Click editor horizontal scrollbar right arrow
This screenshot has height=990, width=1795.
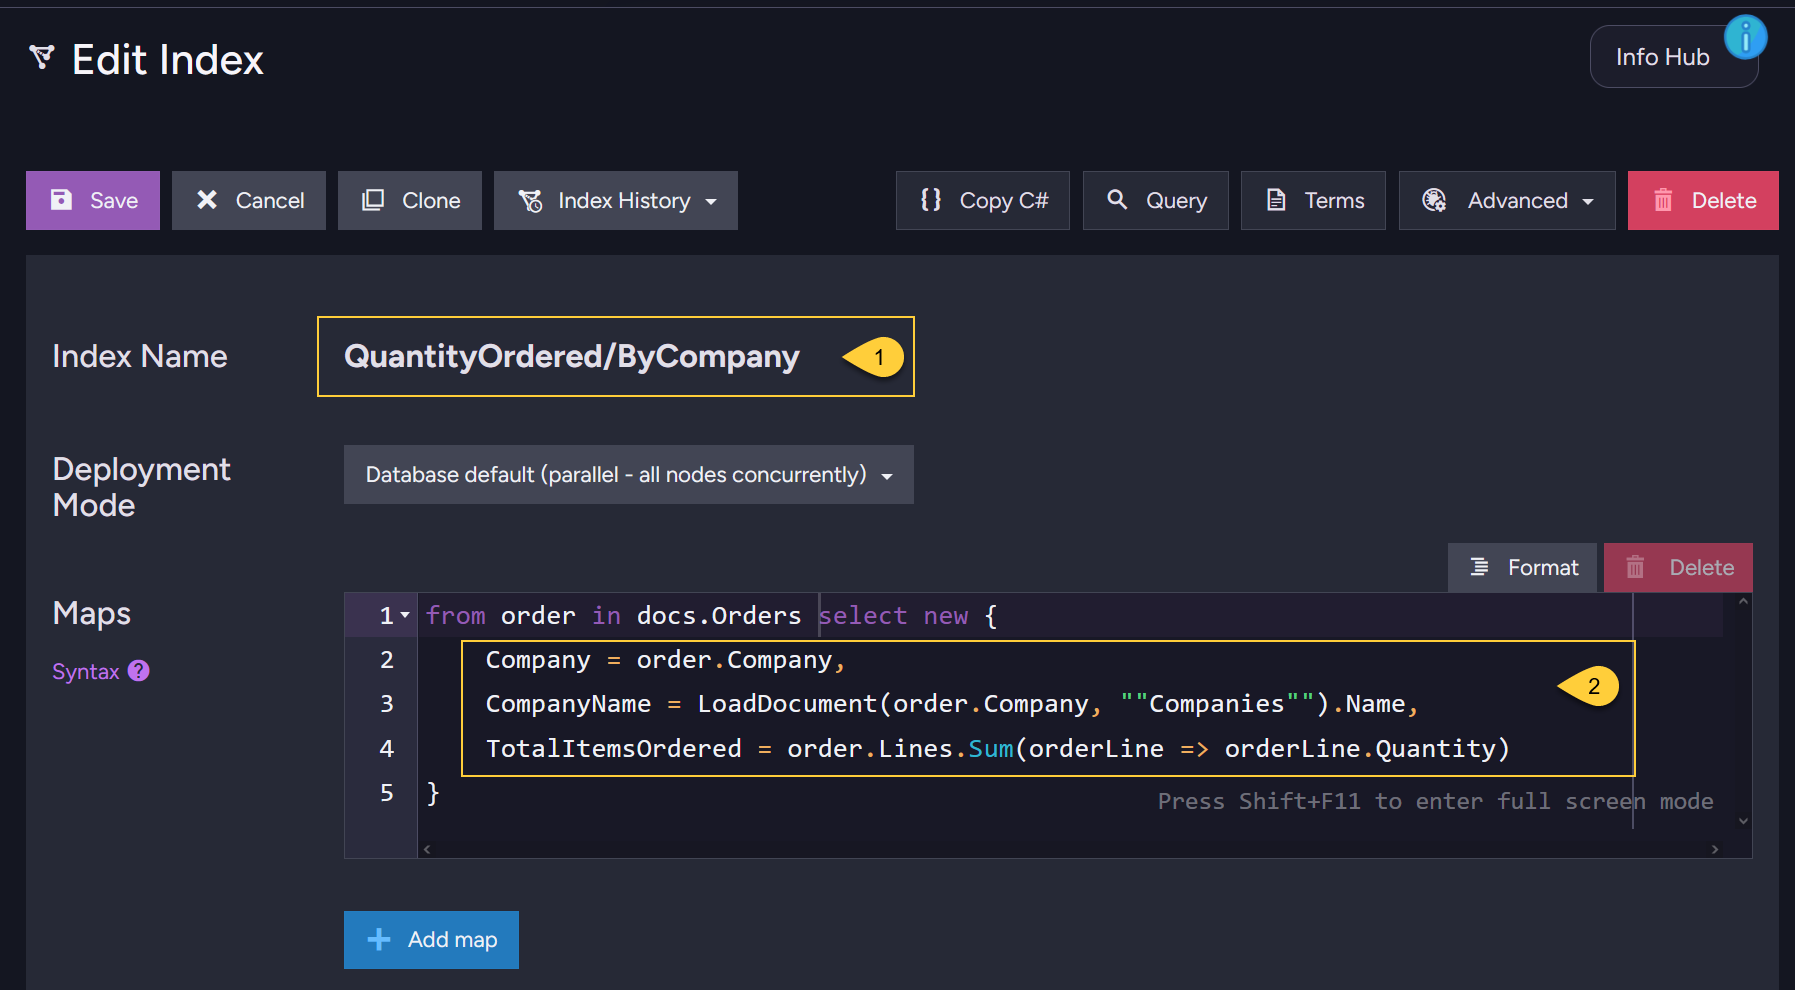pos(1715,849)
